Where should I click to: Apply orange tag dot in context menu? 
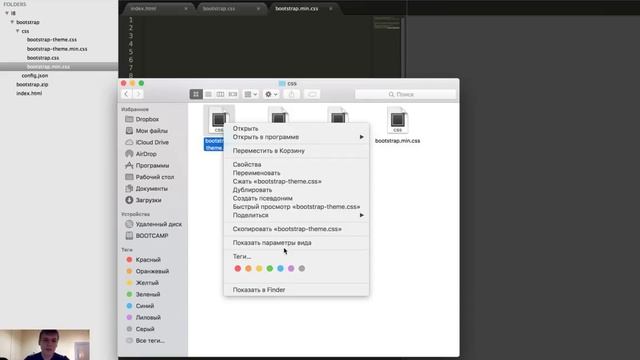249,269
